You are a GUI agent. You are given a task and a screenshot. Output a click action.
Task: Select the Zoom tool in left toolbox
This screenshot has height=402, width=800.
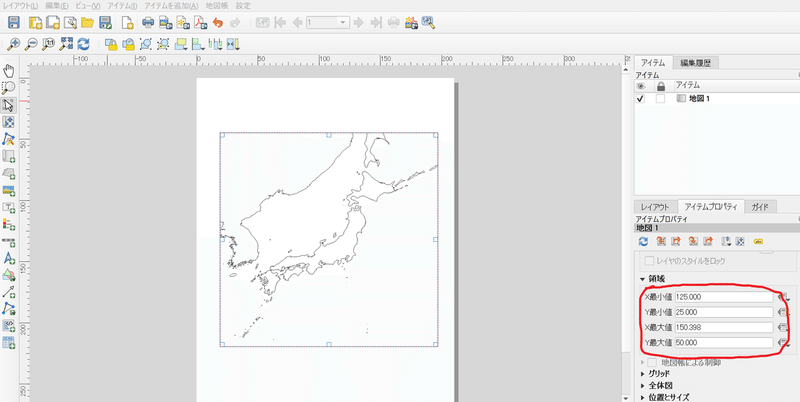click(x=9, y=88)
